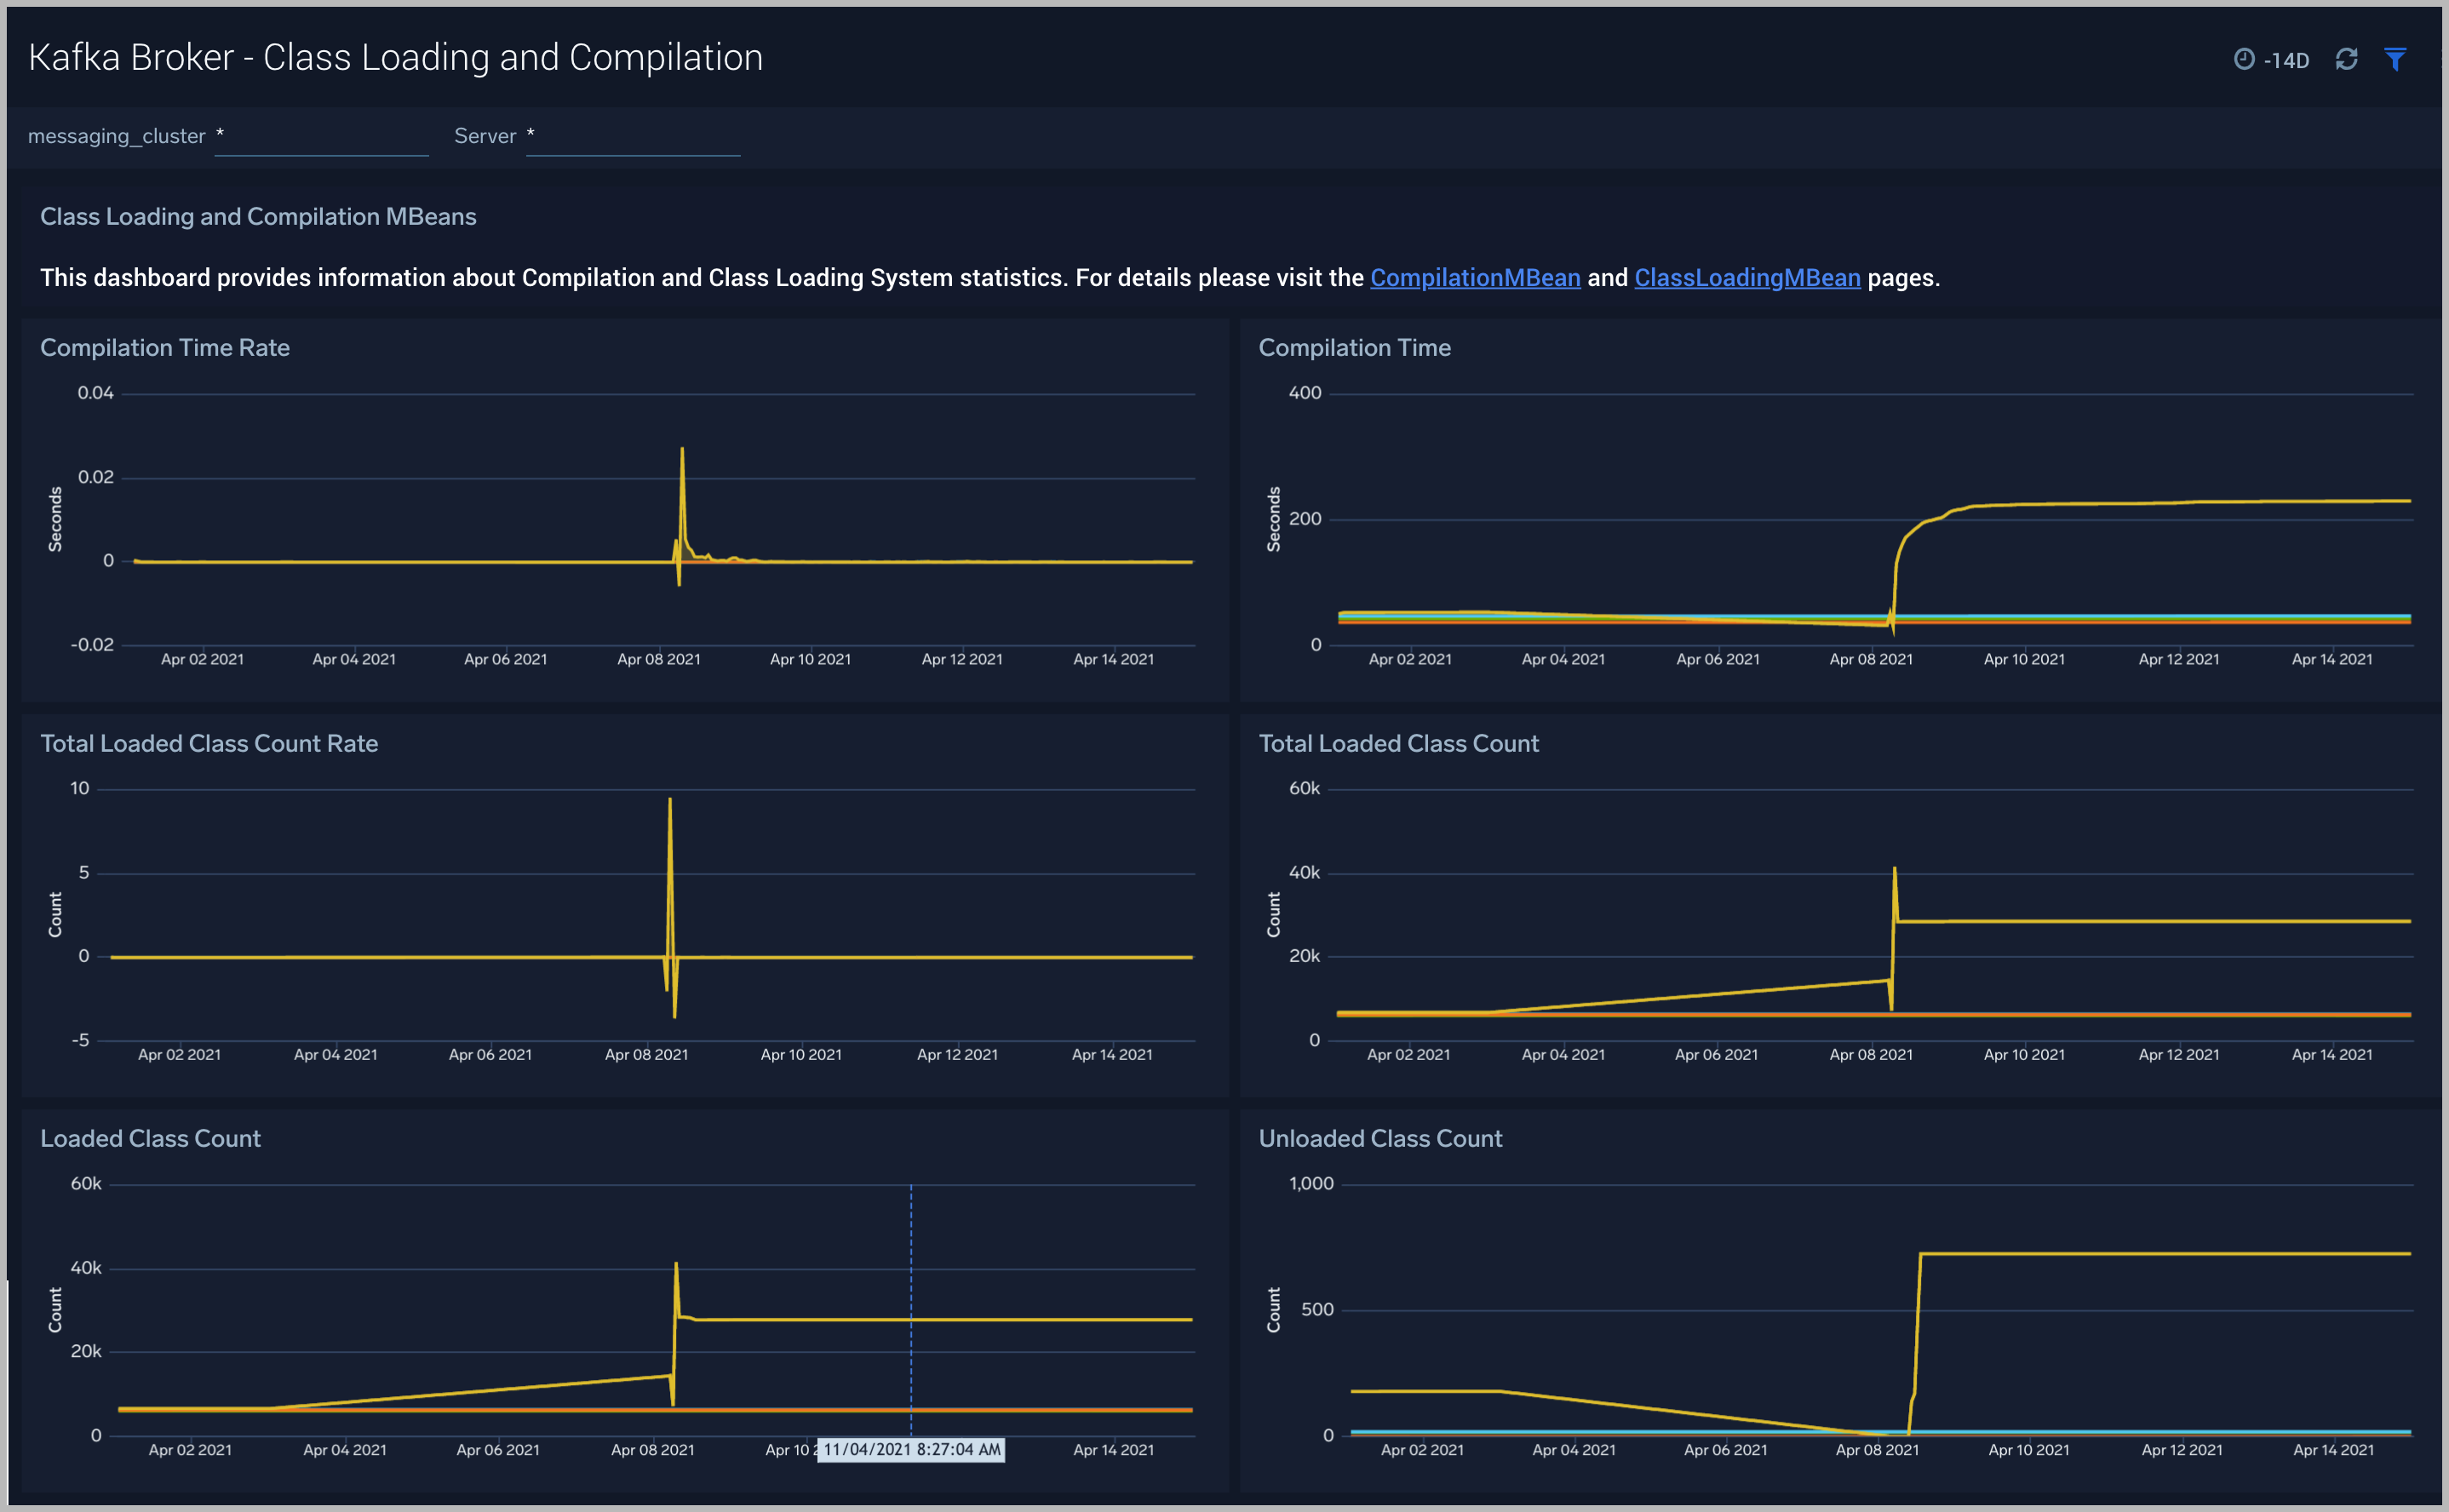Open the -14D time range selector
This screenshot has width=2449, height=1512.
tap(2271, 60)
